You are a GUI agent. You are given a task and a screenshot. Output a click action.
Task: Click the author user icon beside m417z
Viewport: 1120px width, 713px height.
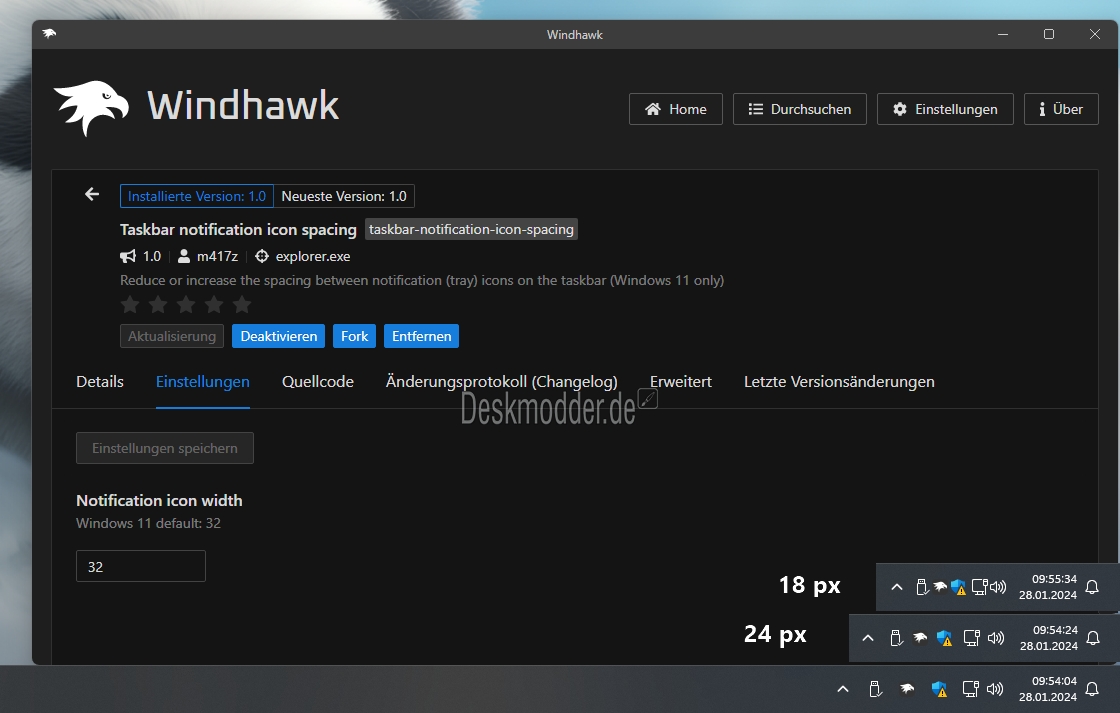click(x=184, y=256)
